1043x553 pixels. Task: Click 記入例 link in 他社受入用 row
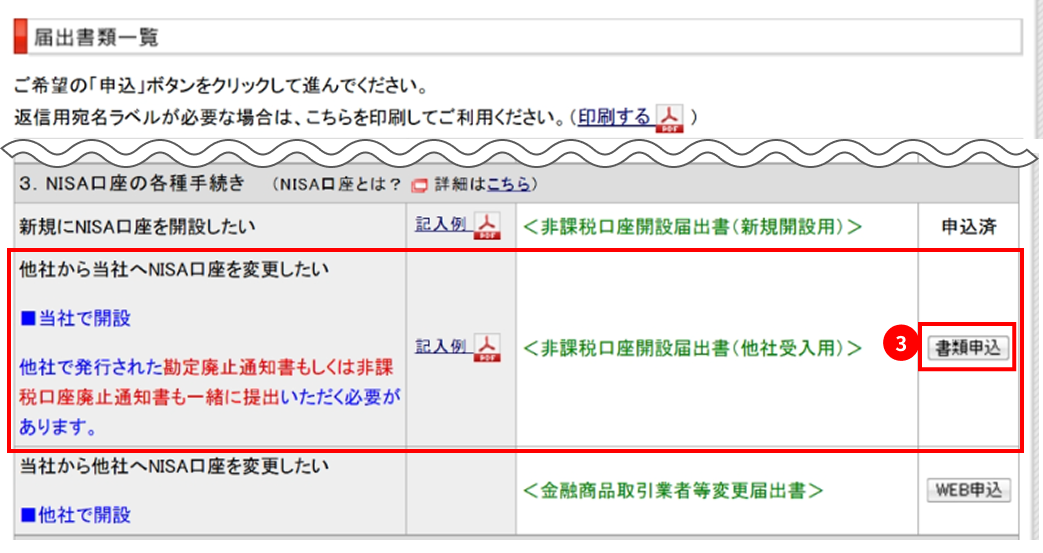pos(440,345)
